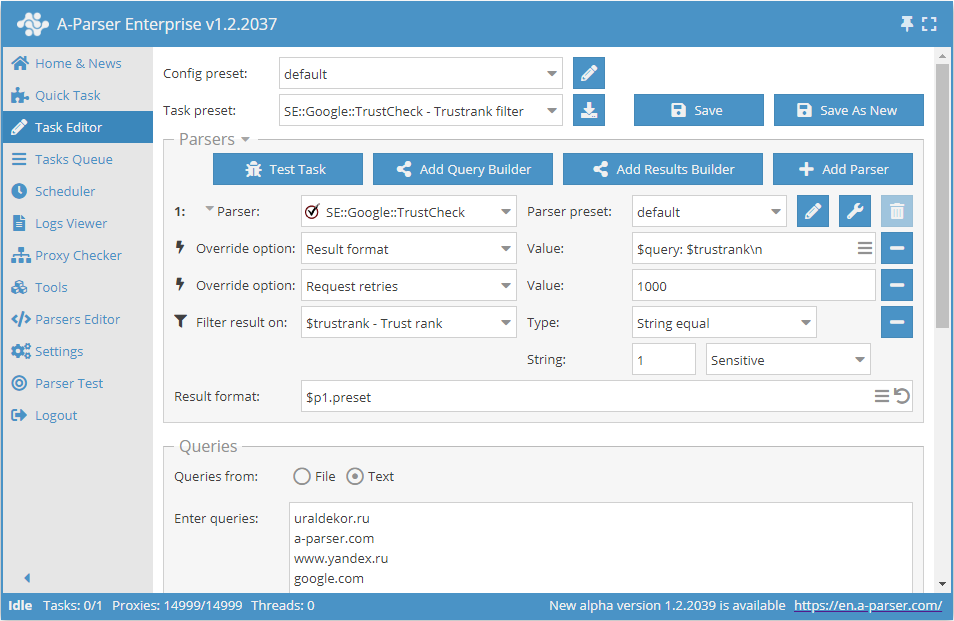954x621 pixels.
Task: Click the trash icon to delete parser
Action: (897, 212)
